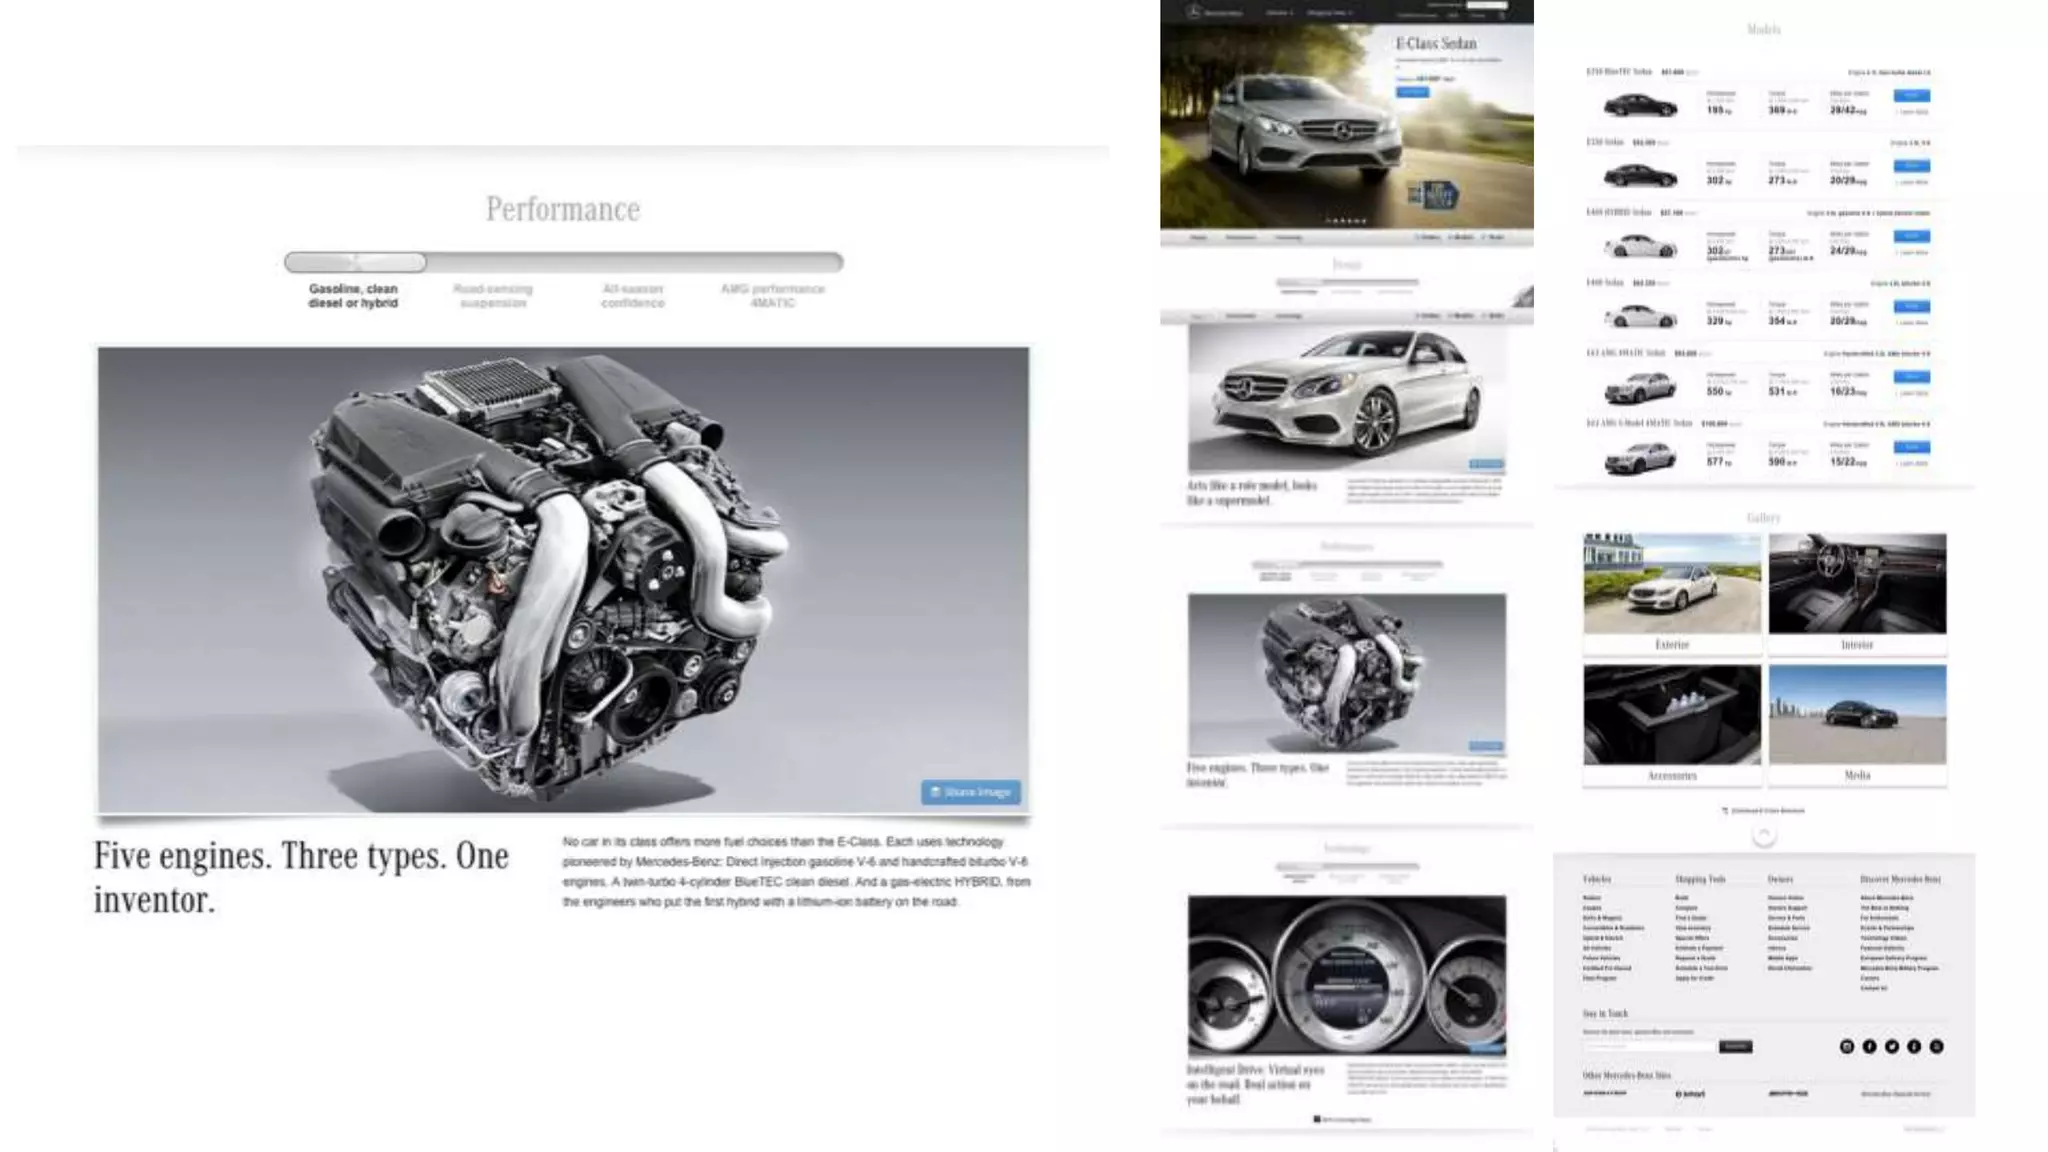Image resolution: width=2048 pixels, height=1152 pixels.
Task: Click the smart brand logo in footer
Action: point(1690,1094)
